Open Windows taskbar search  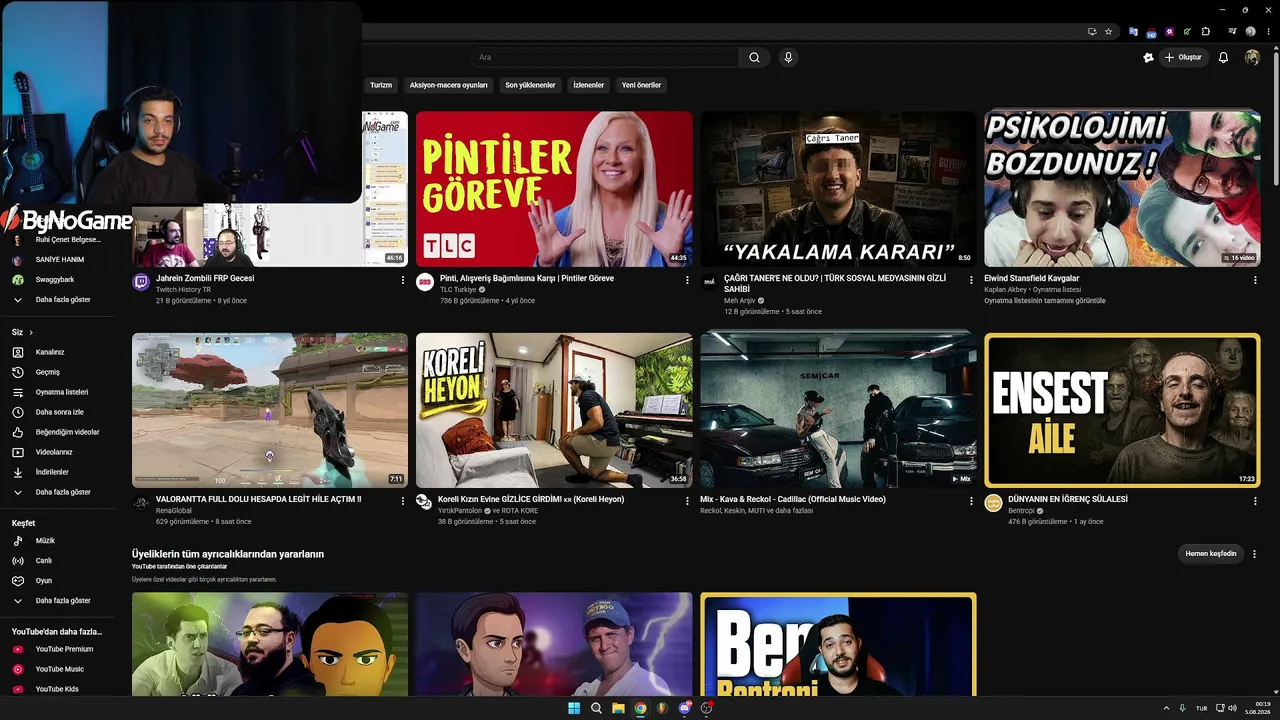(596, 708)
